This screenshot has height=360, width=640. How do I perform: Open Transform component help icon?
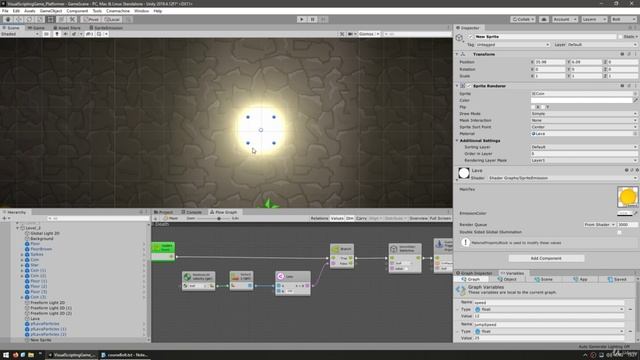622,54
